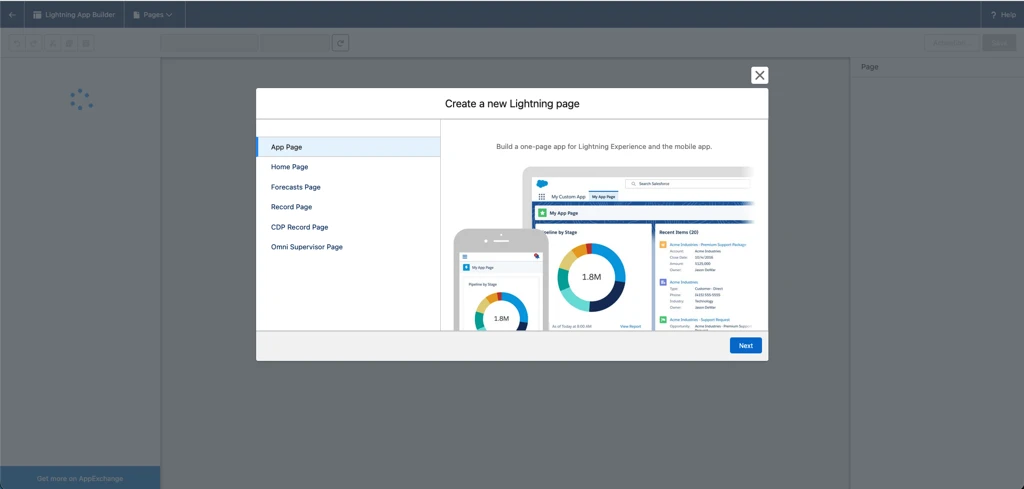
Task: Select Home Page type
Action: [x=348, y=167]
